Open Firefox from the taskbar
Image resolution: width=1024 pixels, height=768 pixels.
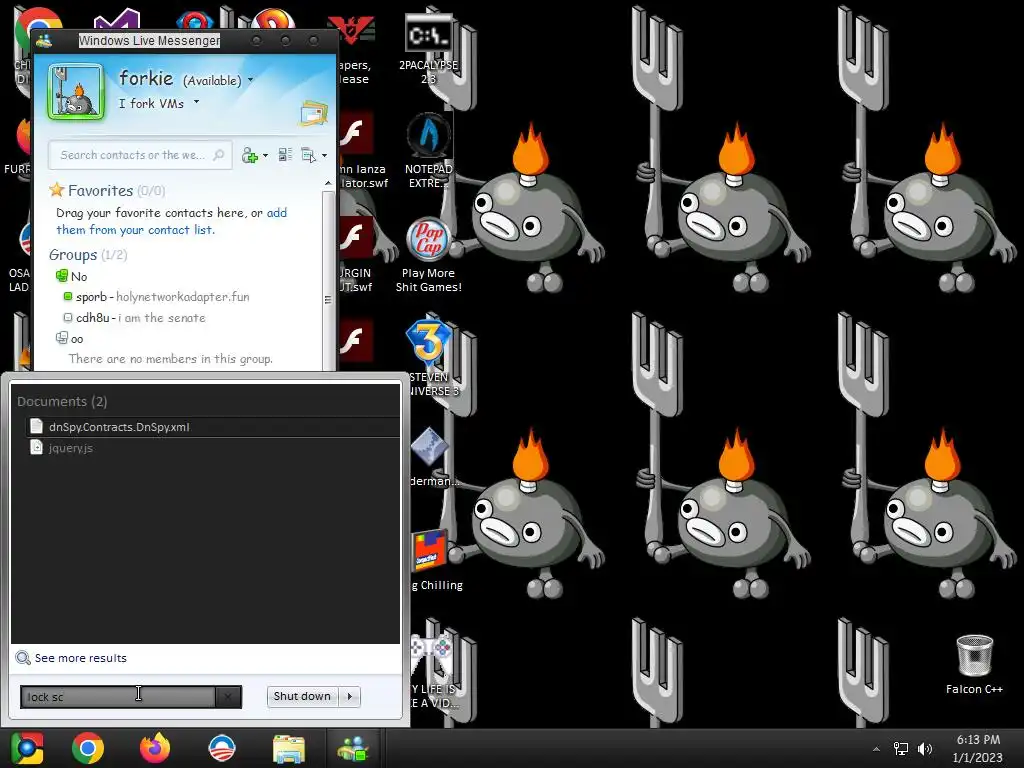click(x=155, y=748)
